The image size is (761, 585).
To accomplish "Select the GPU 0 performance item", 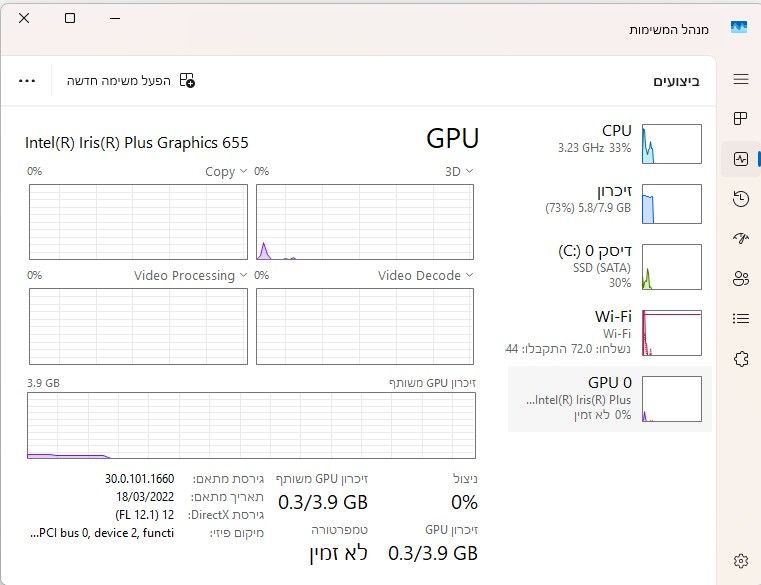I will (610, 399).
